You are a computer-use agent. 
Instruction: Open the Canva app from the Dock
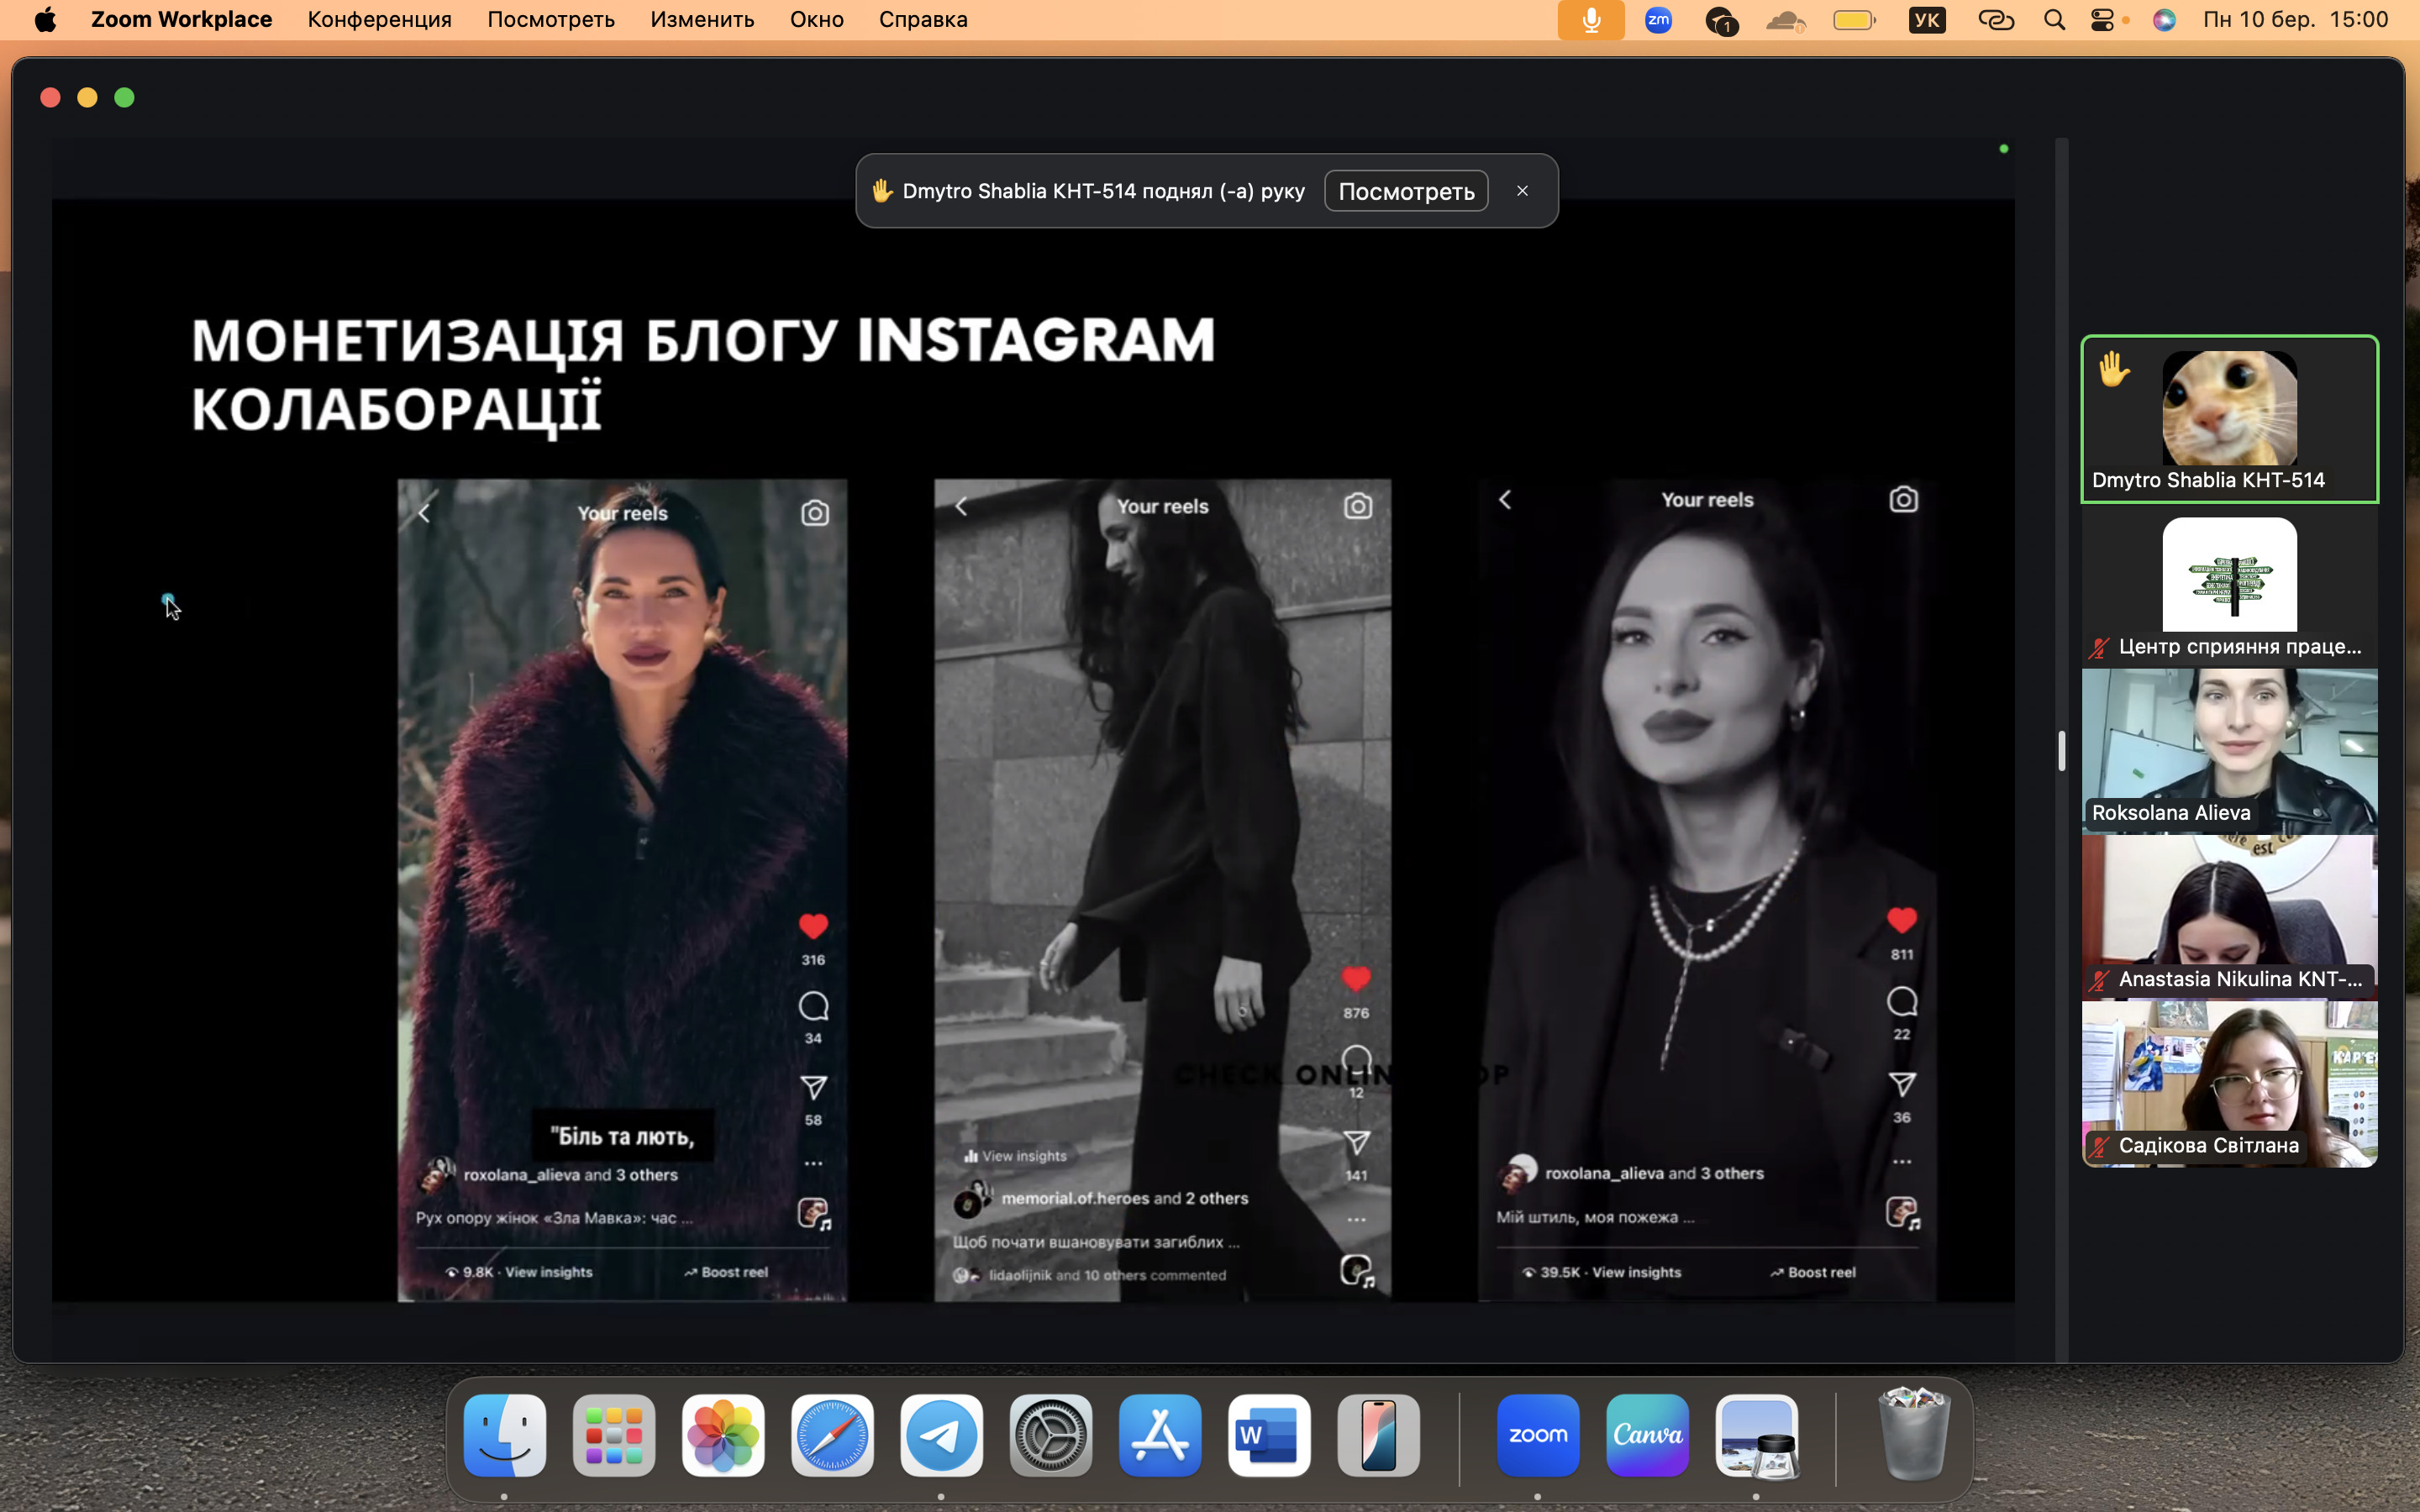click(x=1647, y=1435)
